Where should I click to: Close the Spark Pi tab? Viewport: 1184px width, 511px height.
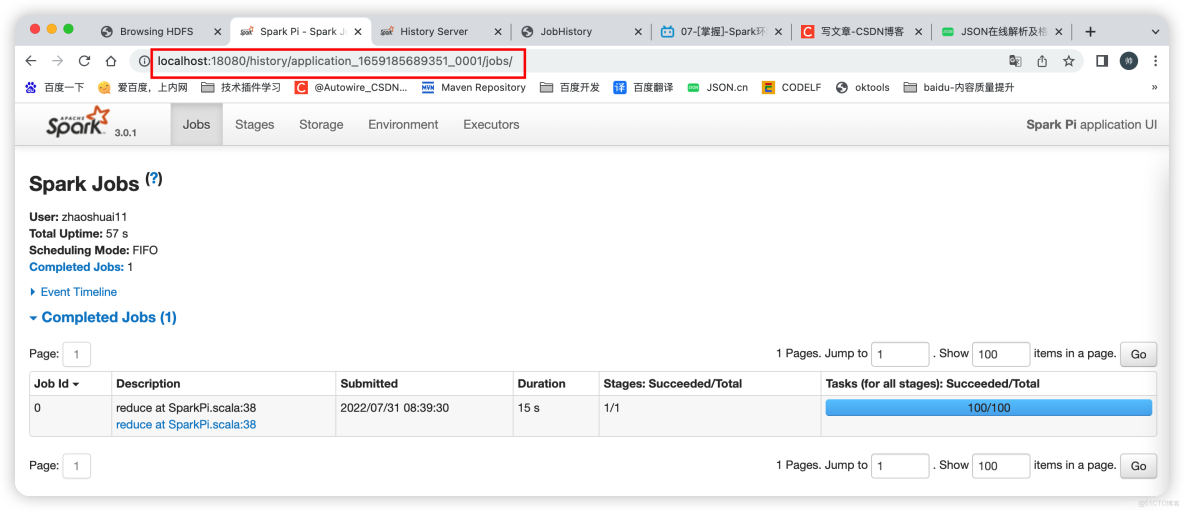(x=358, y=32)
